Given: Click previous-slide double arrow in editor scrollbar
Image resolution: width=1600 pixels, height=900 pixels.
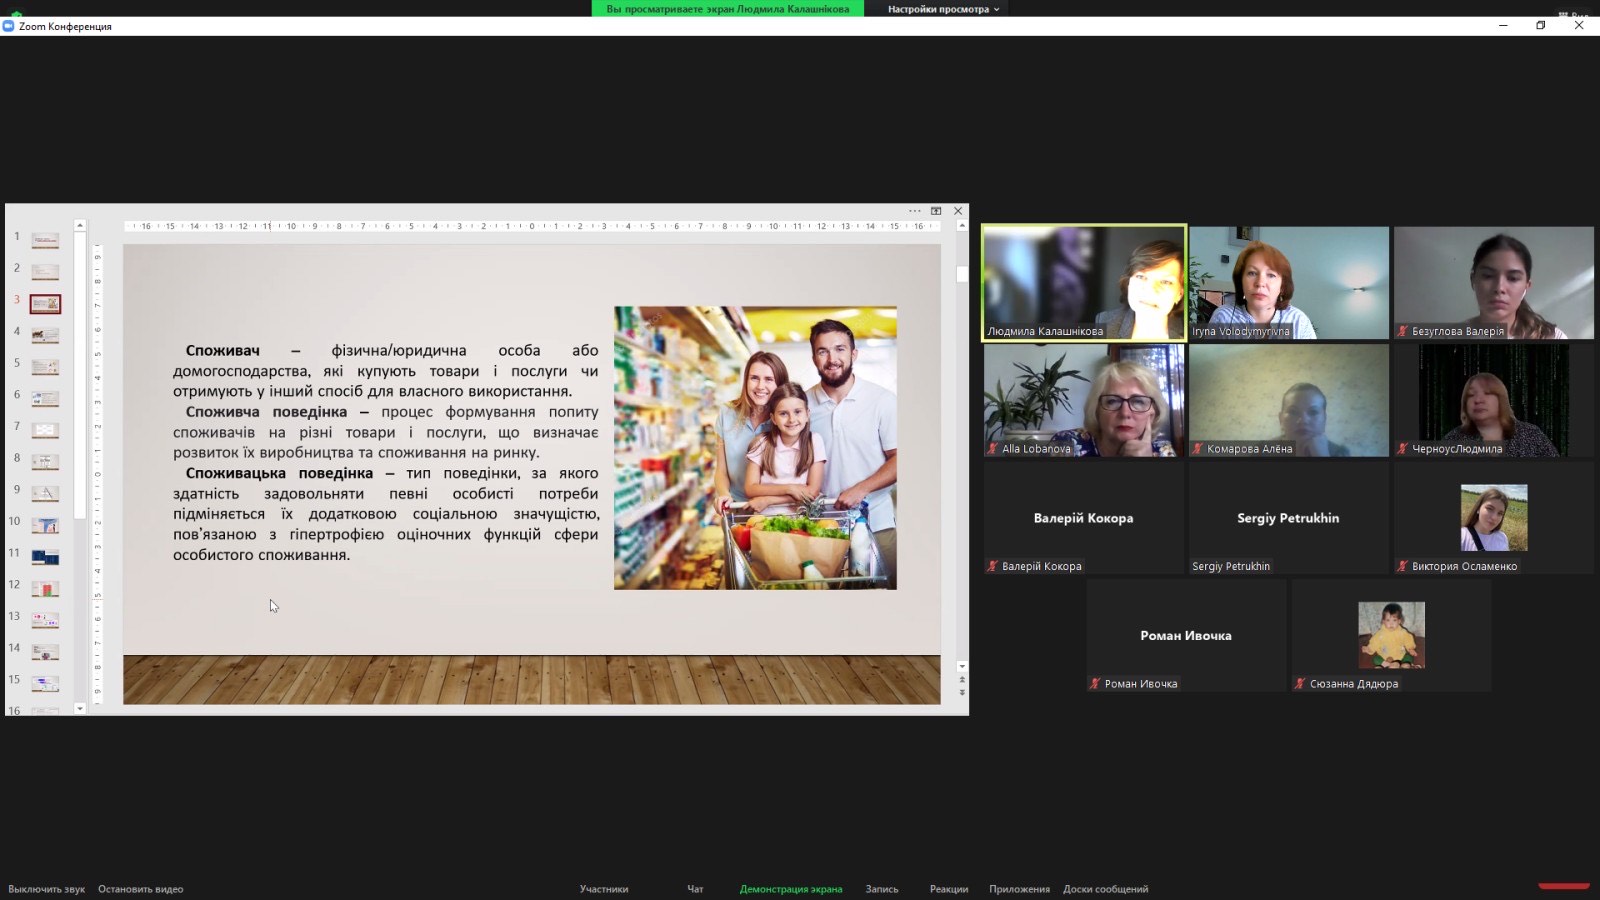Looking at the screenshot, I should coord(962,680).
